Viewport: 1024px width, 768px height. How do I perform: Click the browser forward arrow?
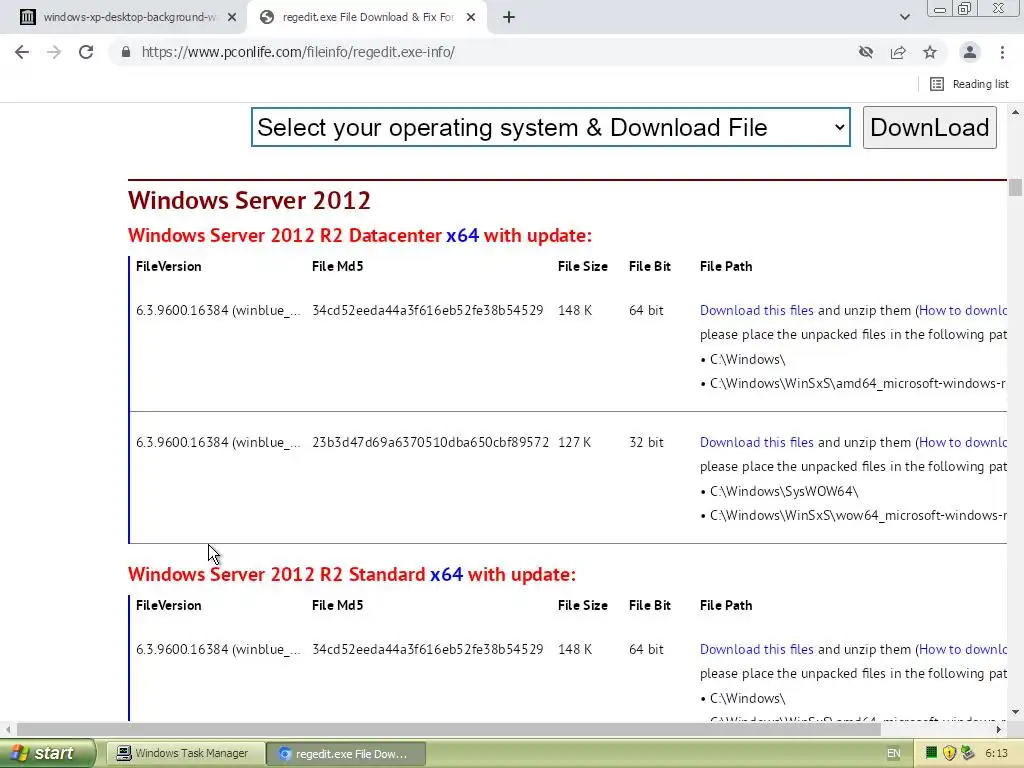click(54, 52)
